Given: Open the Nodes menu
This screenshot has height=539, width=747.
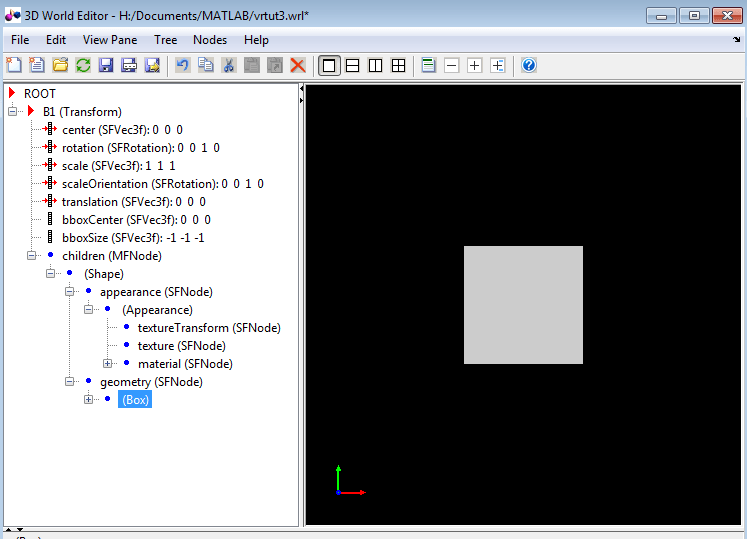Looking at the screenshot, I should tap(210, 40).
